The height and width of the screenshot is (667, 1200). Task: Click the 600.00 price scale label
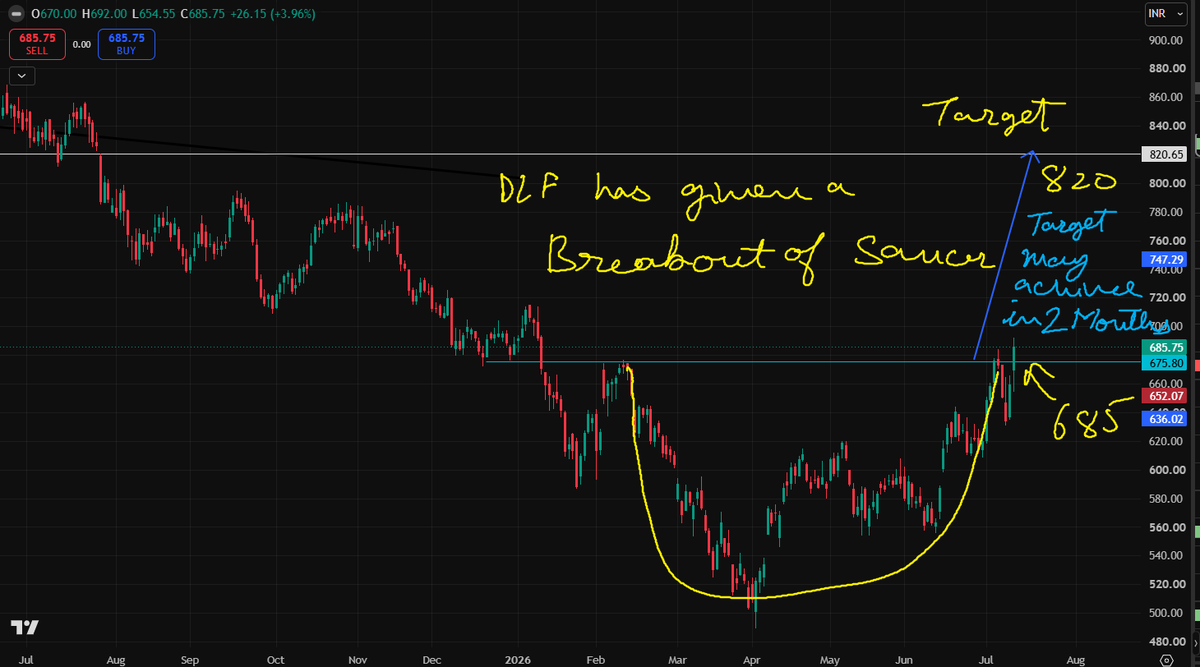click(x=1165, y=470)
